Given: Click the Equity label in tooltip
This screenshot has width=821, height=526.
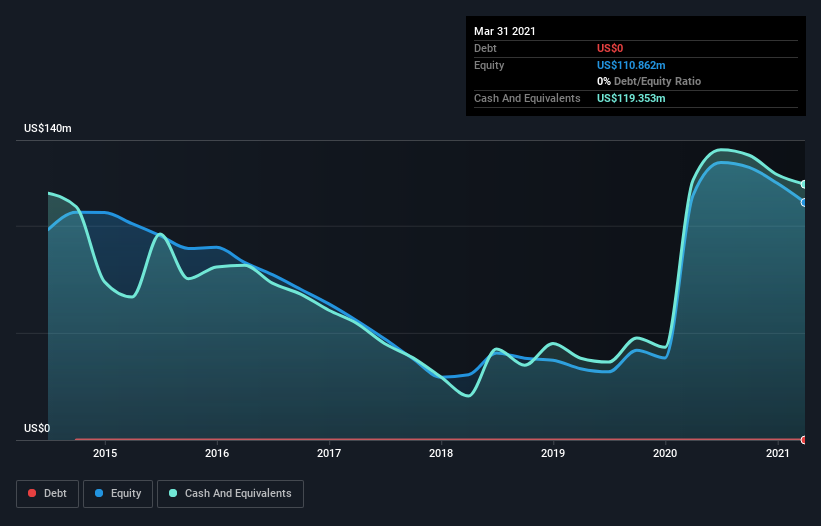Looking at the screenshot, I should pos(489,65).
